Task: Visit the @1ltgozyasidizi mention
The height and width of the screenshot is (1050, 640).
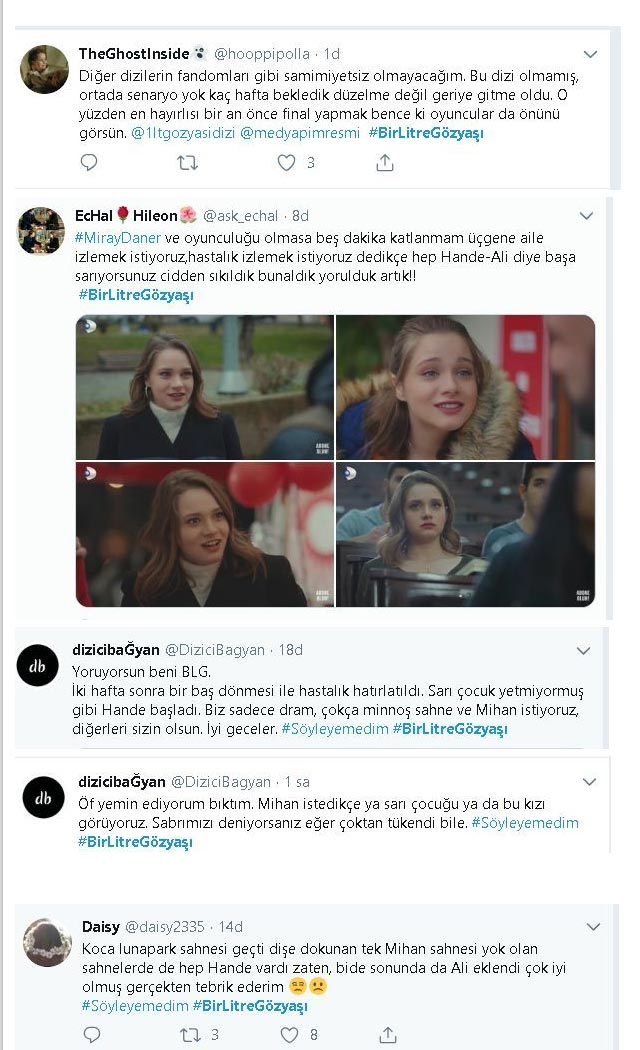Action: point(183,133)
